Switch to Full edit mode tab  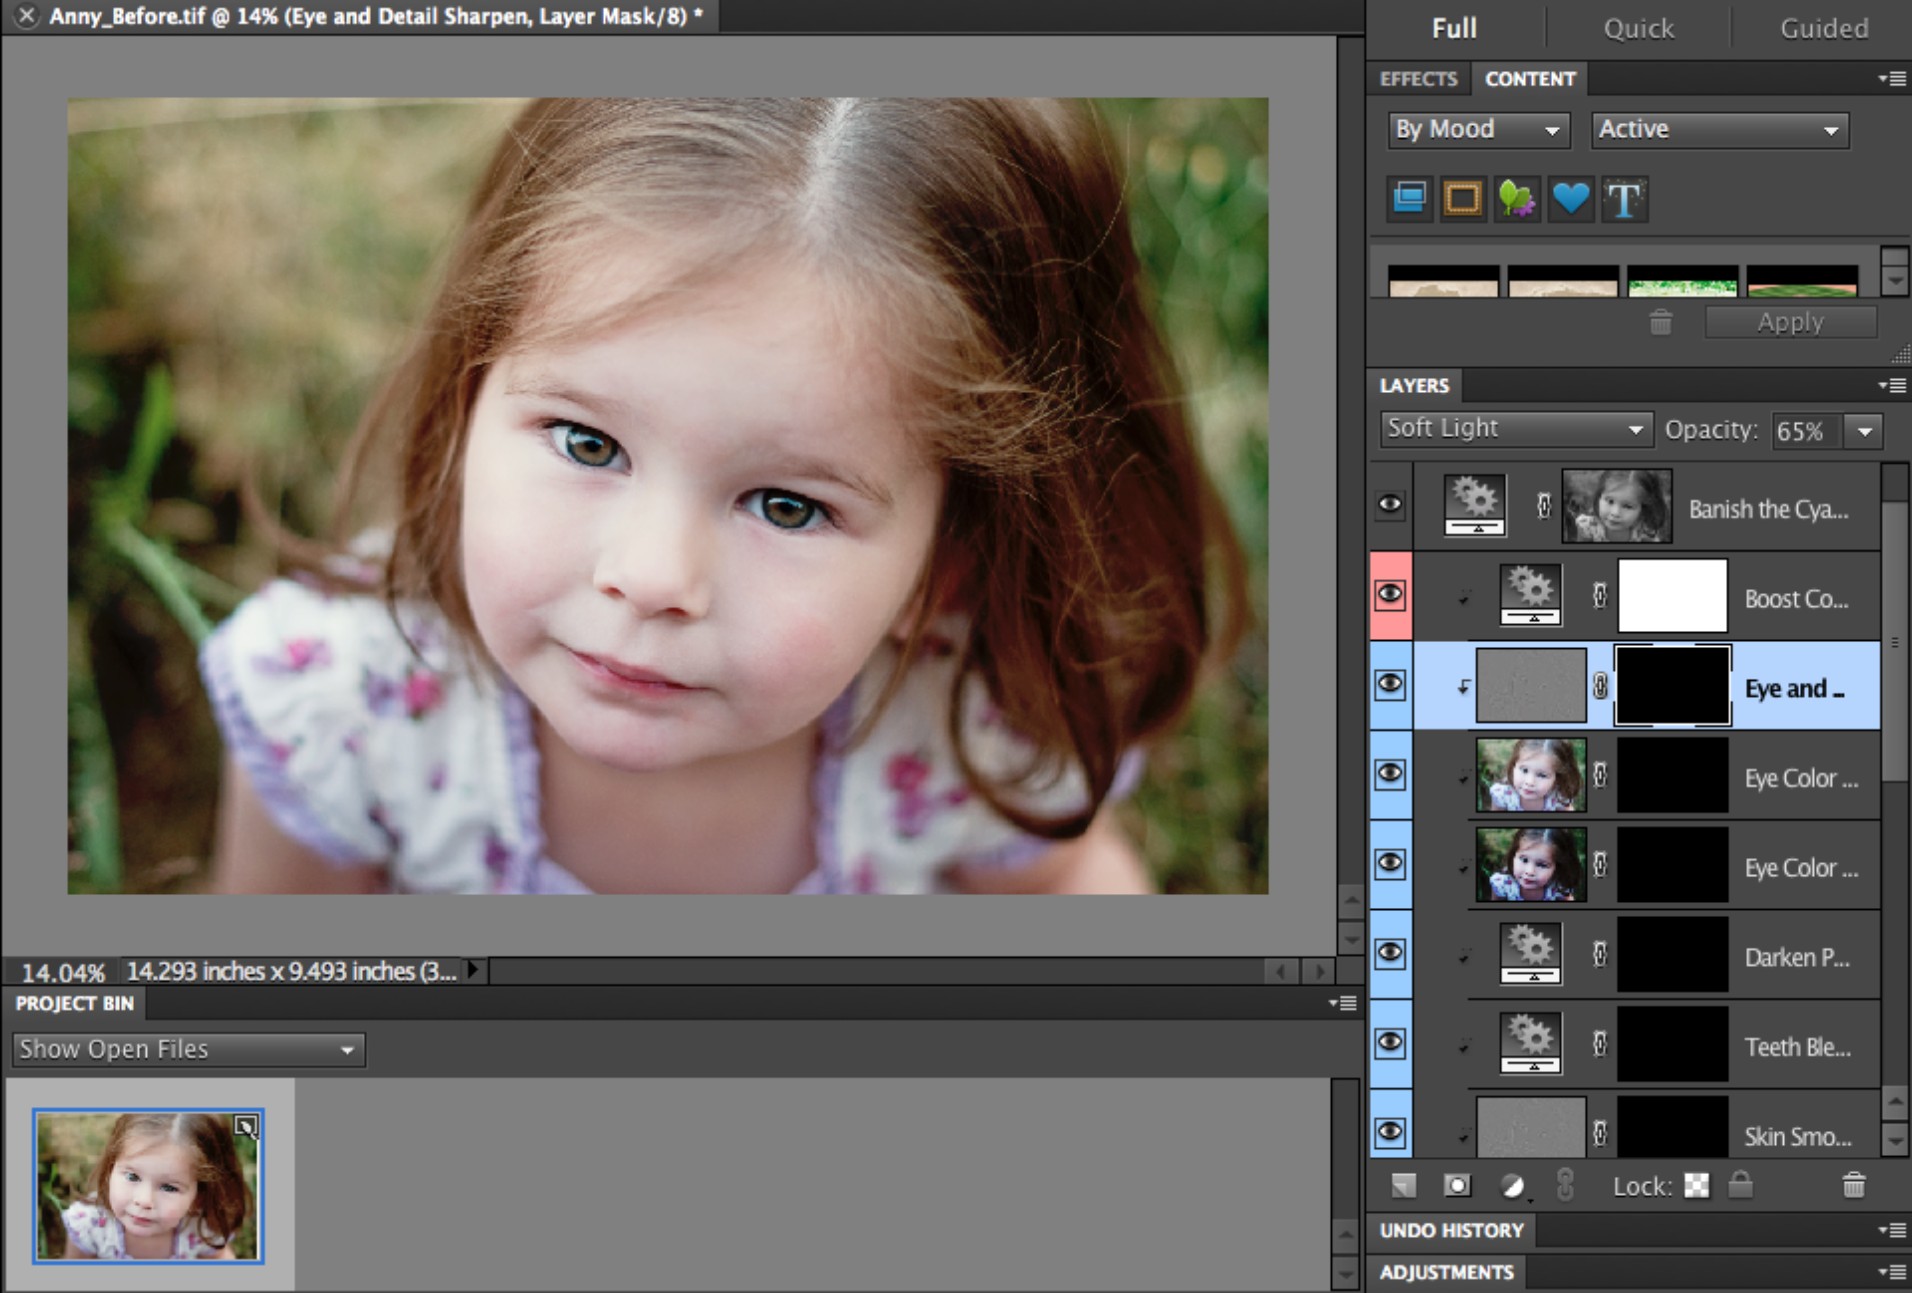[1454, 28]
